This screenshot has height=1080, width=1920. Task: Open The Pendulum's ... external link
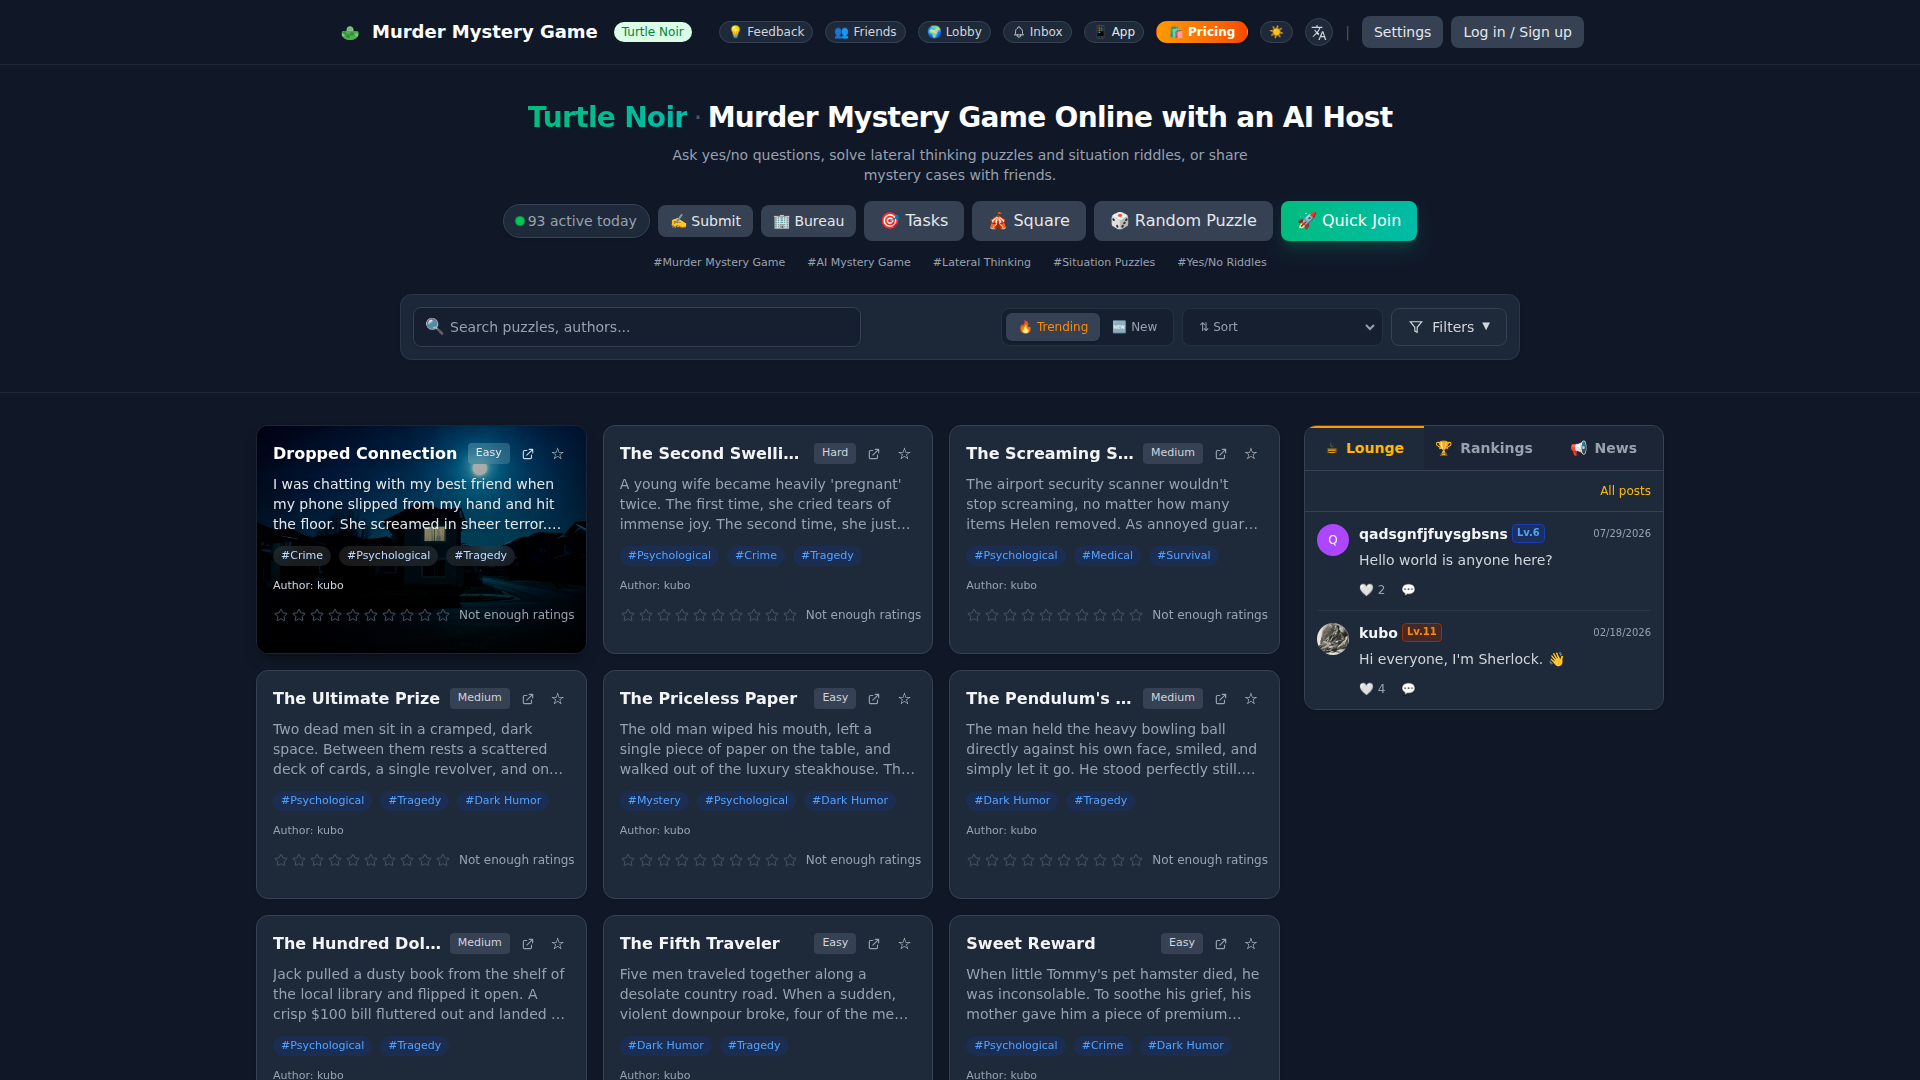pyautogui.click(x=1221, y=699)
